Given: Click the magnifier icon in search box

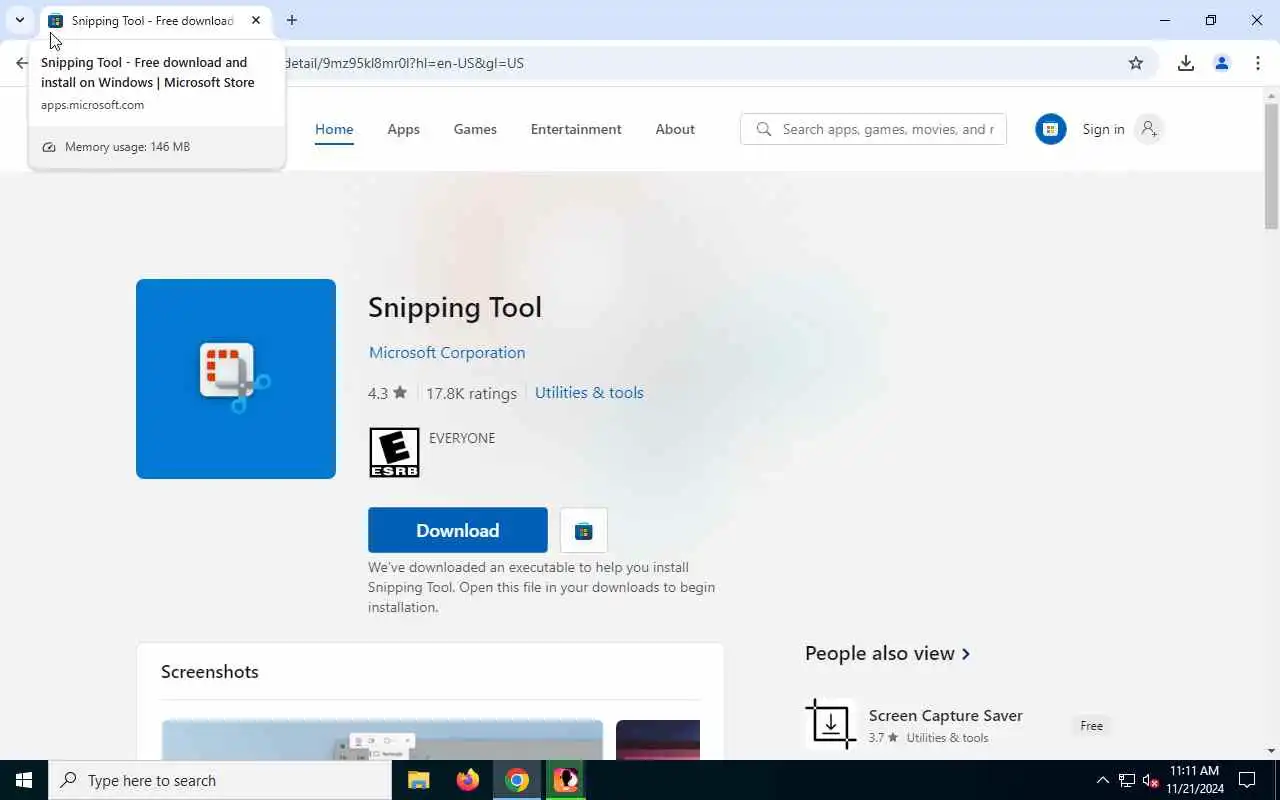Looking at the screenshot, I should [764, 129].
